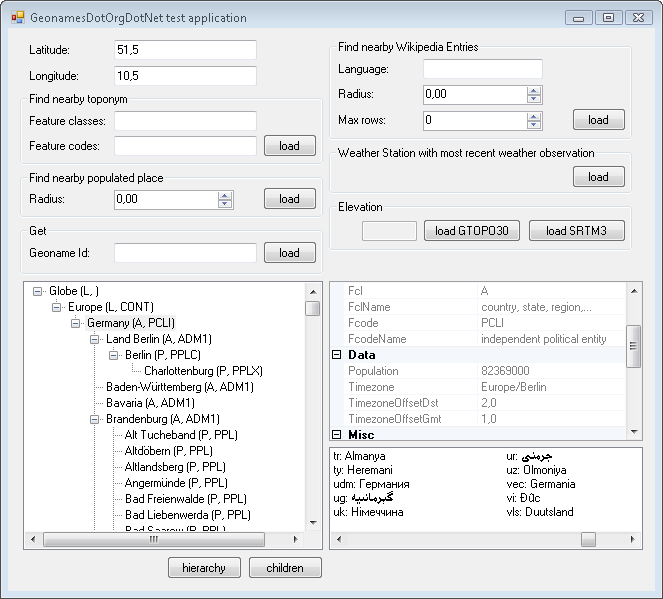Click the load SRTM3 button

click(x=576, y=231)
